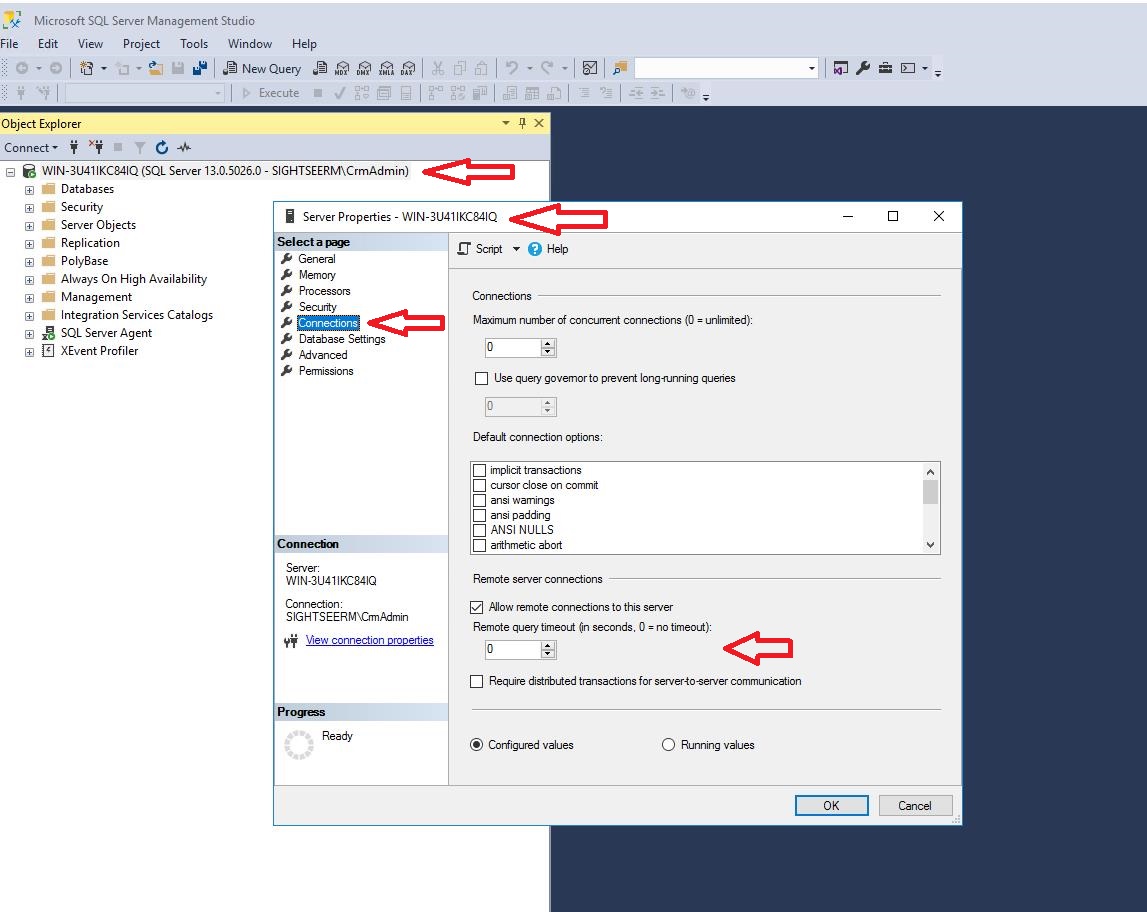Click the New Query toolbar button
Screen dimensions: 1147x912
coord(261,68)
